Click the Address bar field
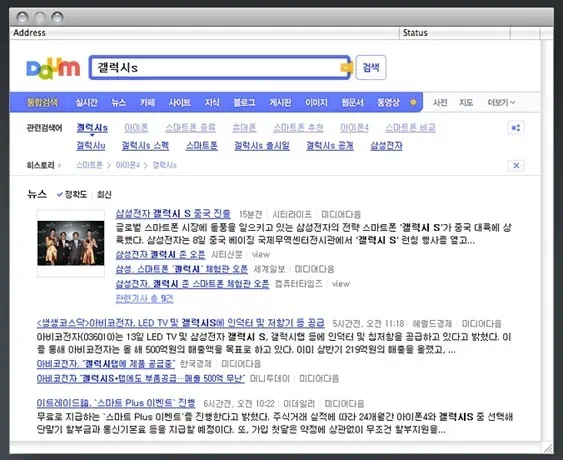Image resolution: width=563 pixels, height=460 pixels. [205, 33]
